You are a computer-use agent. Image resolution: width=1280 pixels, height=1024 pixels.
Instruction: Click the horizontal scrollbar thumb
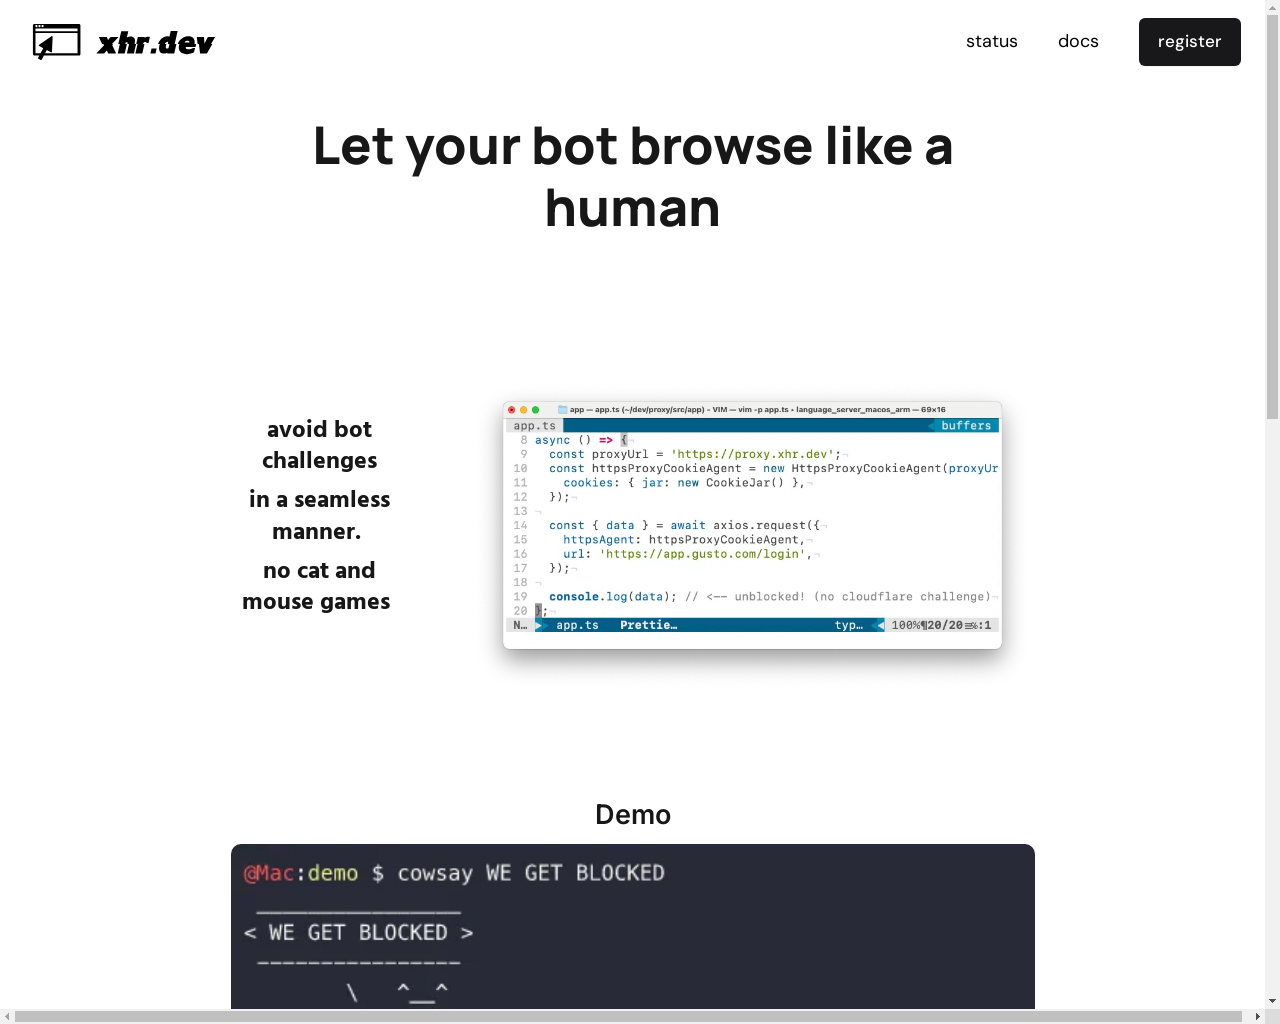click(628, 1017)
